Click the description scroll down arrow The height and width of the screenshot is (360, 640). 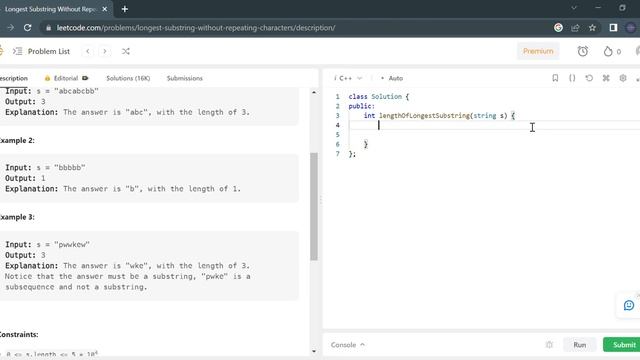(x=314, y=351)
